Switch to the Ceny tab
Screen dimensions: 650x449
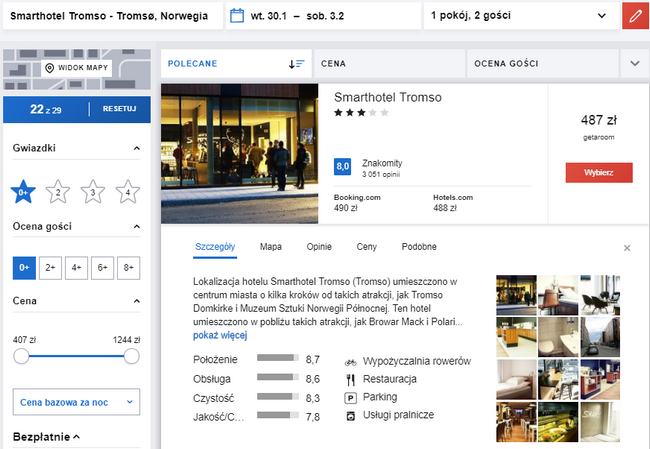point(366,247)
